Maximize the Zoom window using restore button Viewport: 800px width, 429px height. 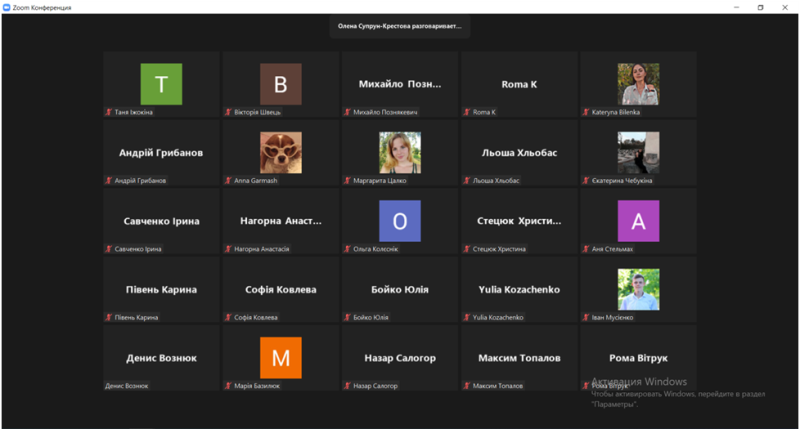760,7
